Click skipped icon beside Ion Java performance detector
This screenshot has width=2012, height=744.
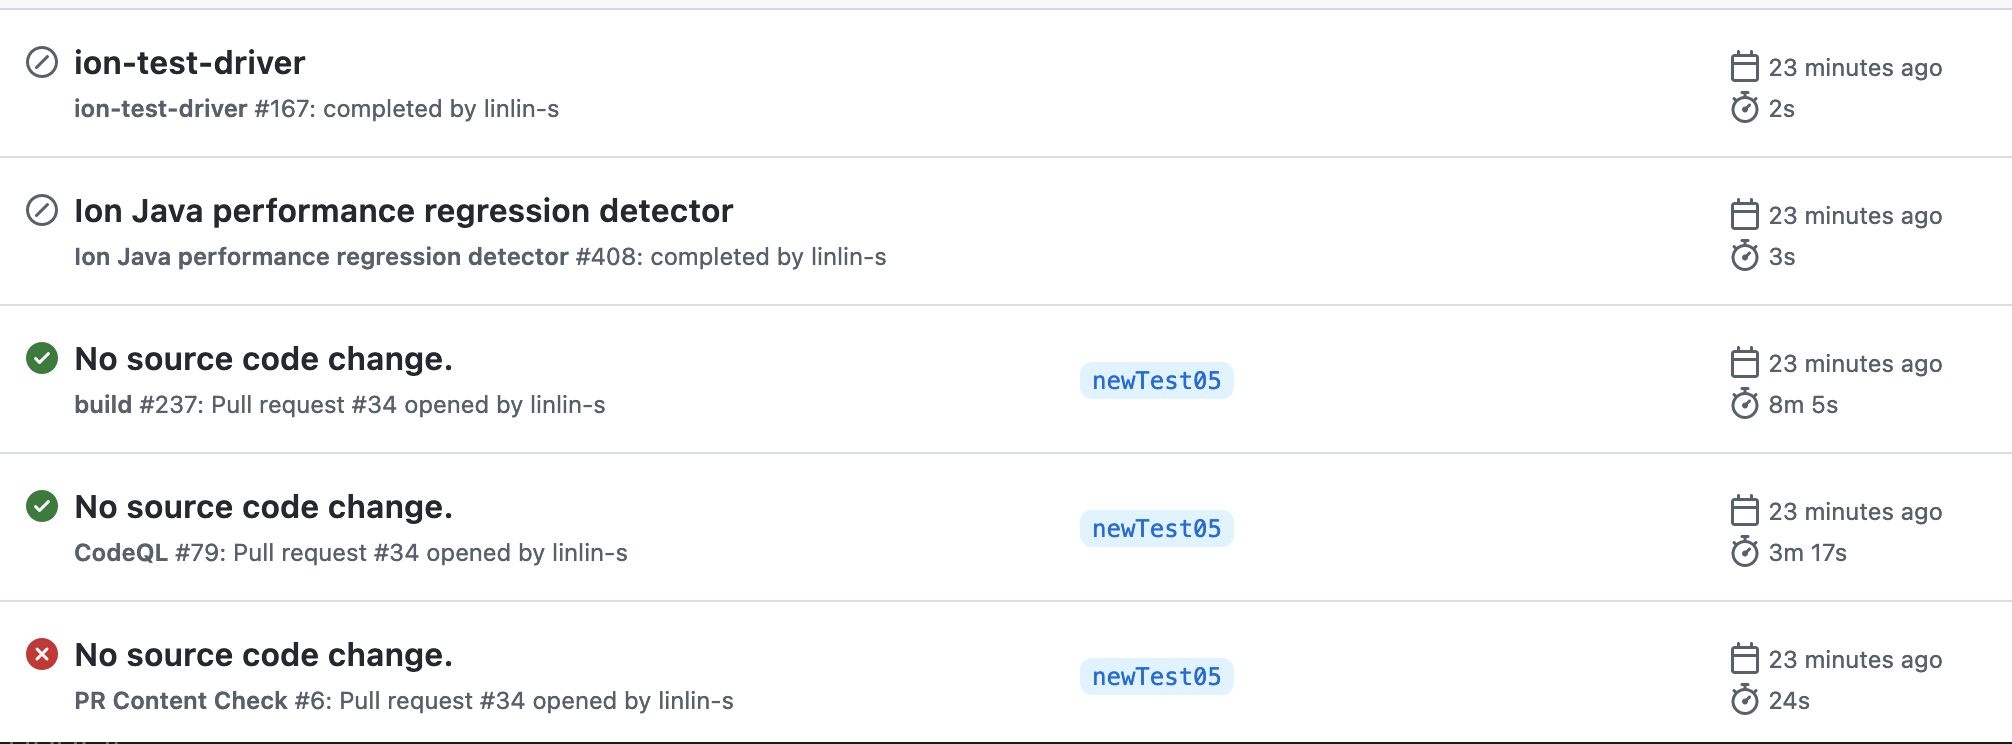tap(42, 211)
